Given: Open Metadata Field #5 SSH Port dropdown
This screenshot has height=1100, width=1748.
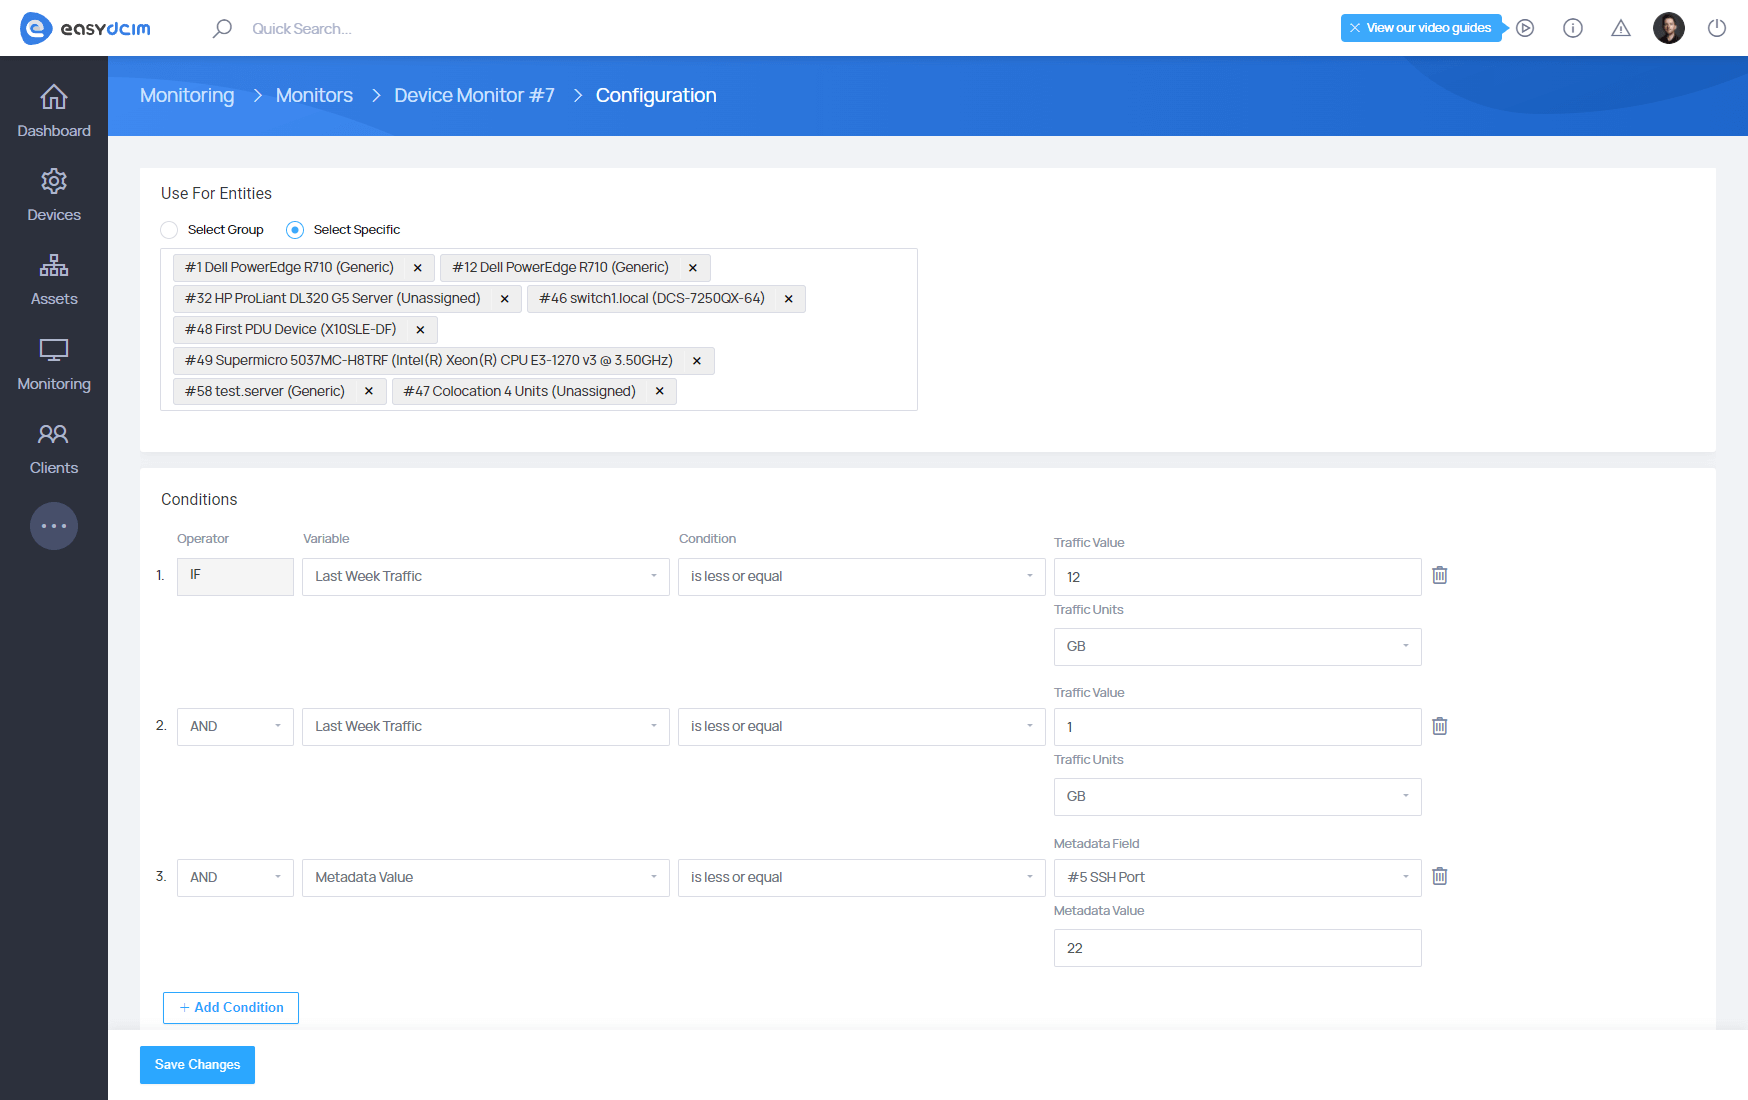Looking at the screenshot, I should pyautogui.click(x=1238, y=878).
